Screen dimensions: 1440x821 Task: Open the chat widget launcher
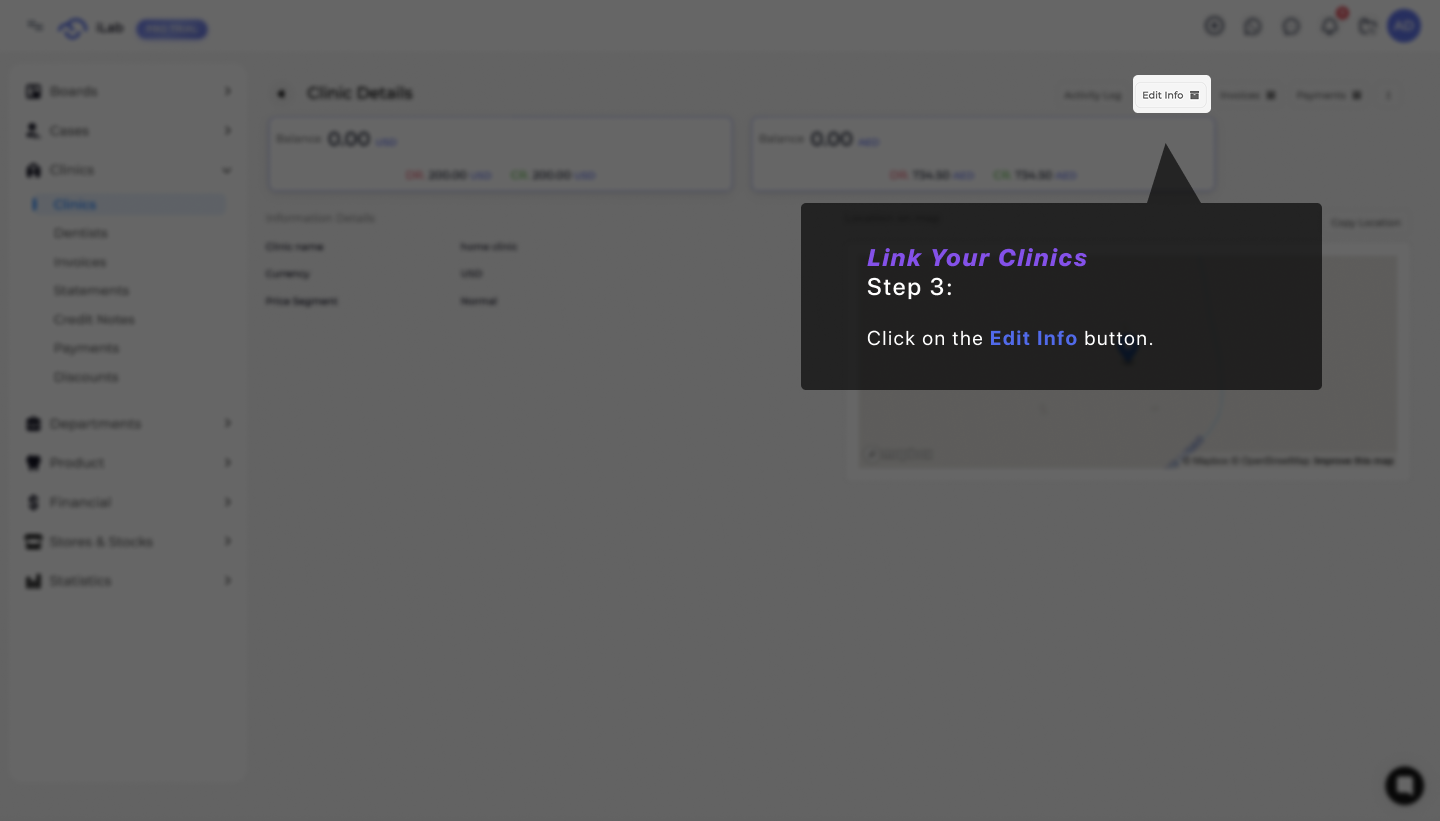click(1404, 786)
